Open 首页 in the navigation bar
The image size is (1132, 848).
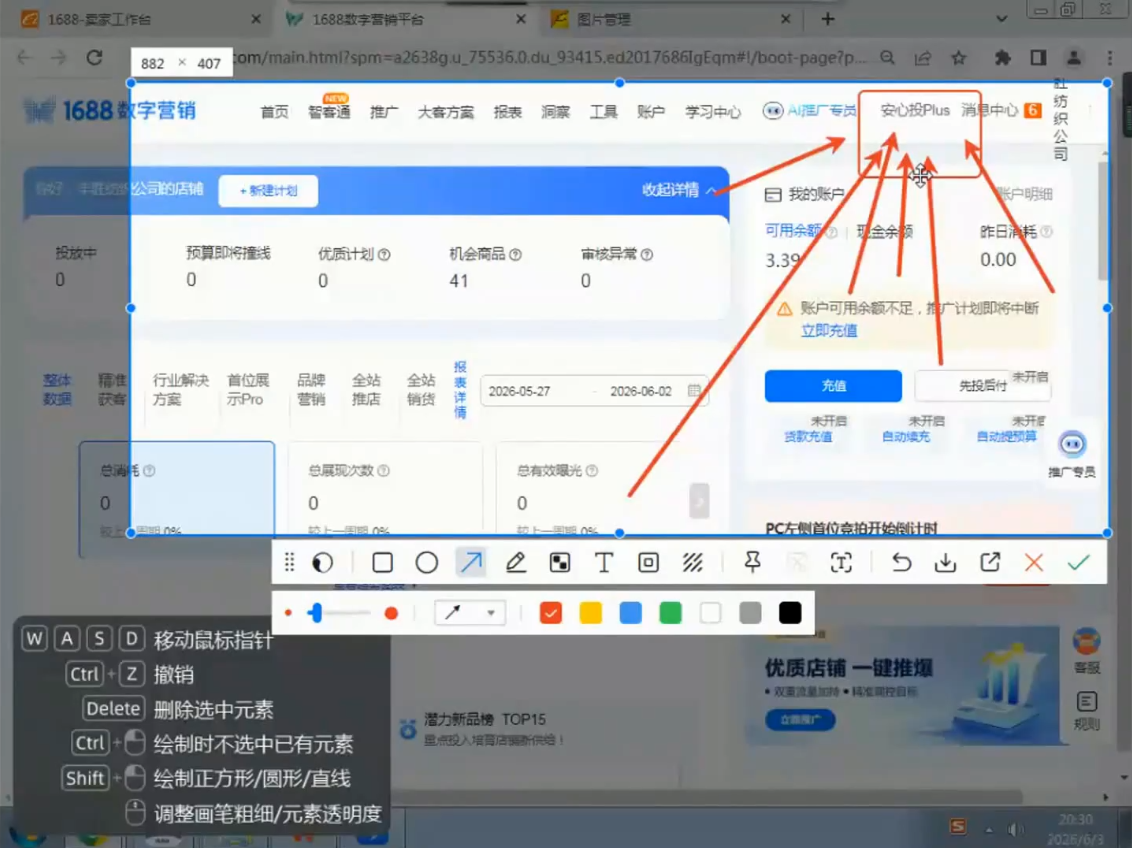click(x=274, y=112)
